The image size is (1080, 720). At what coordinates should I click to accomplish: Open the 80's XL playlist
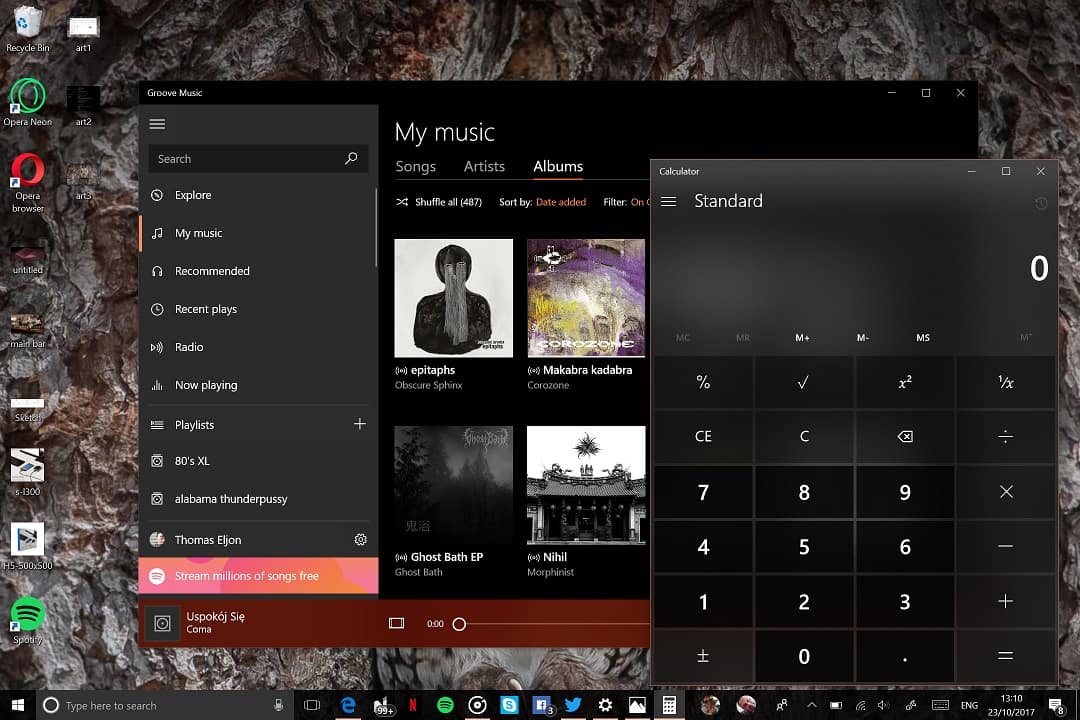point(258,460)
